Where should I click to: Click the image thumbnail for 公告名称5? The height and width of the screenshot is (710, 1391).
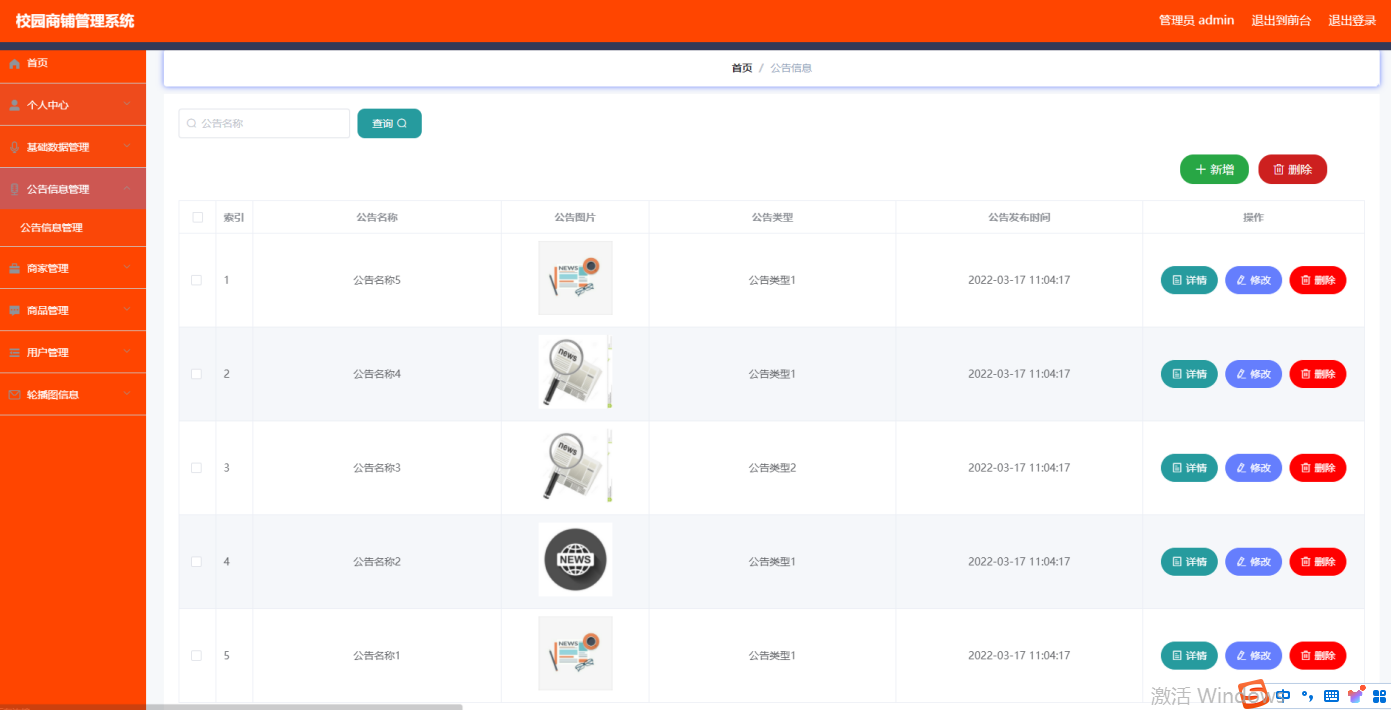click(x=575, y=278)
